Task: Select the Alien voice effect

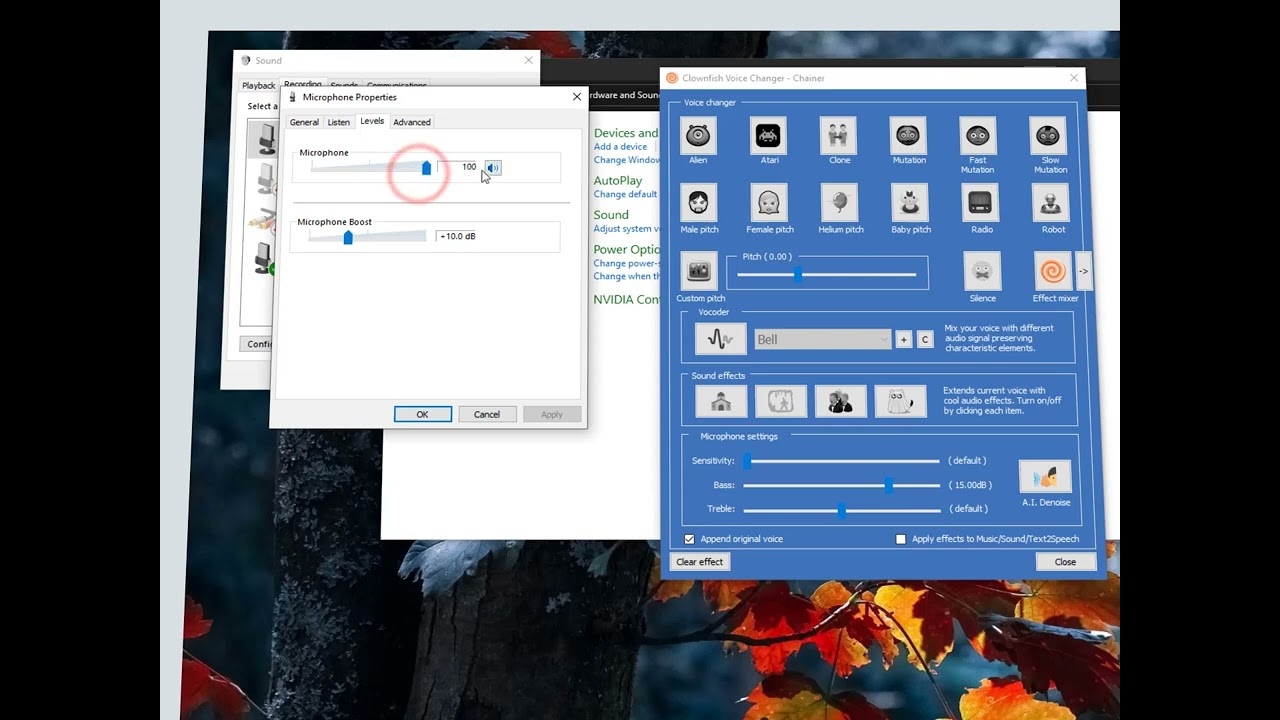Action: (x=698, y=135)
